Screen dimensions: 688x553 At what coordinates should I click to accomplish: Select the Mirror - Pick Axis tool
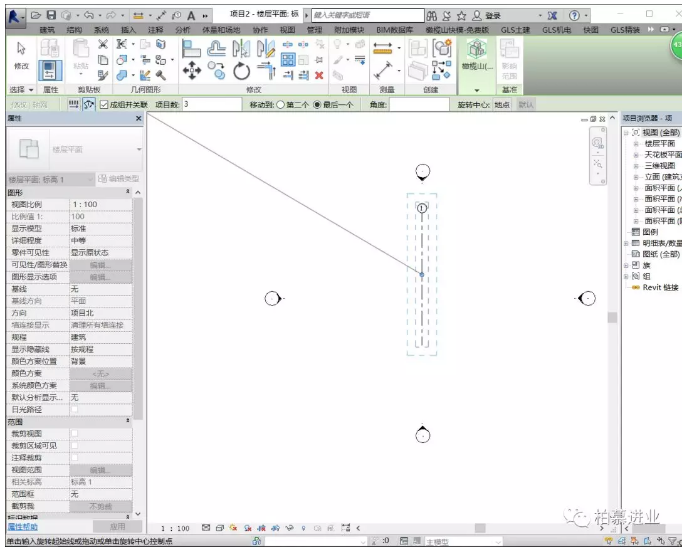pyautogui.click(x=241, y=48)
